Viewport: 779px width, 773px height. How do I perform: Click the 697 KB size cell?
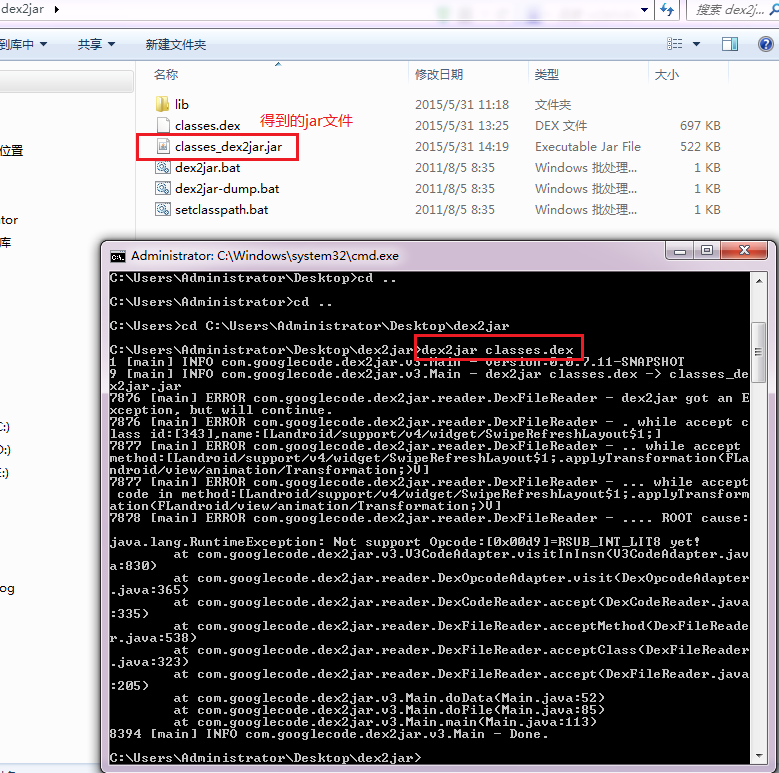(700, 126)
